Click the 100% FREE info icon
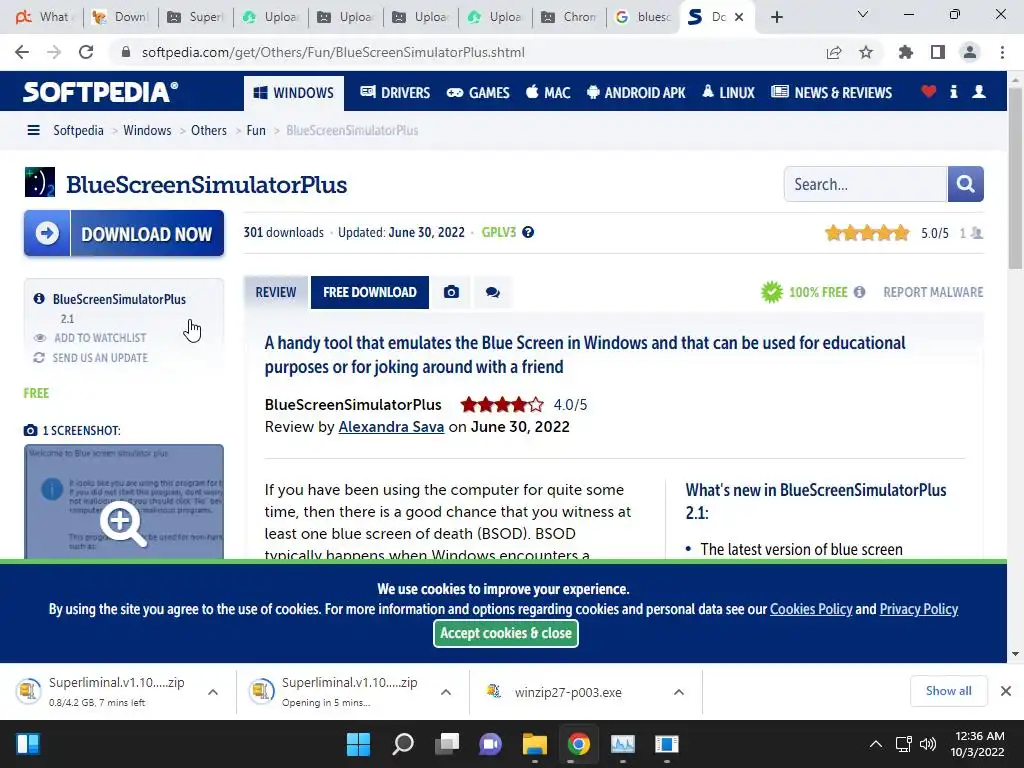Image resolution: width=1024 pixels, height=768 pixels. 859,292
